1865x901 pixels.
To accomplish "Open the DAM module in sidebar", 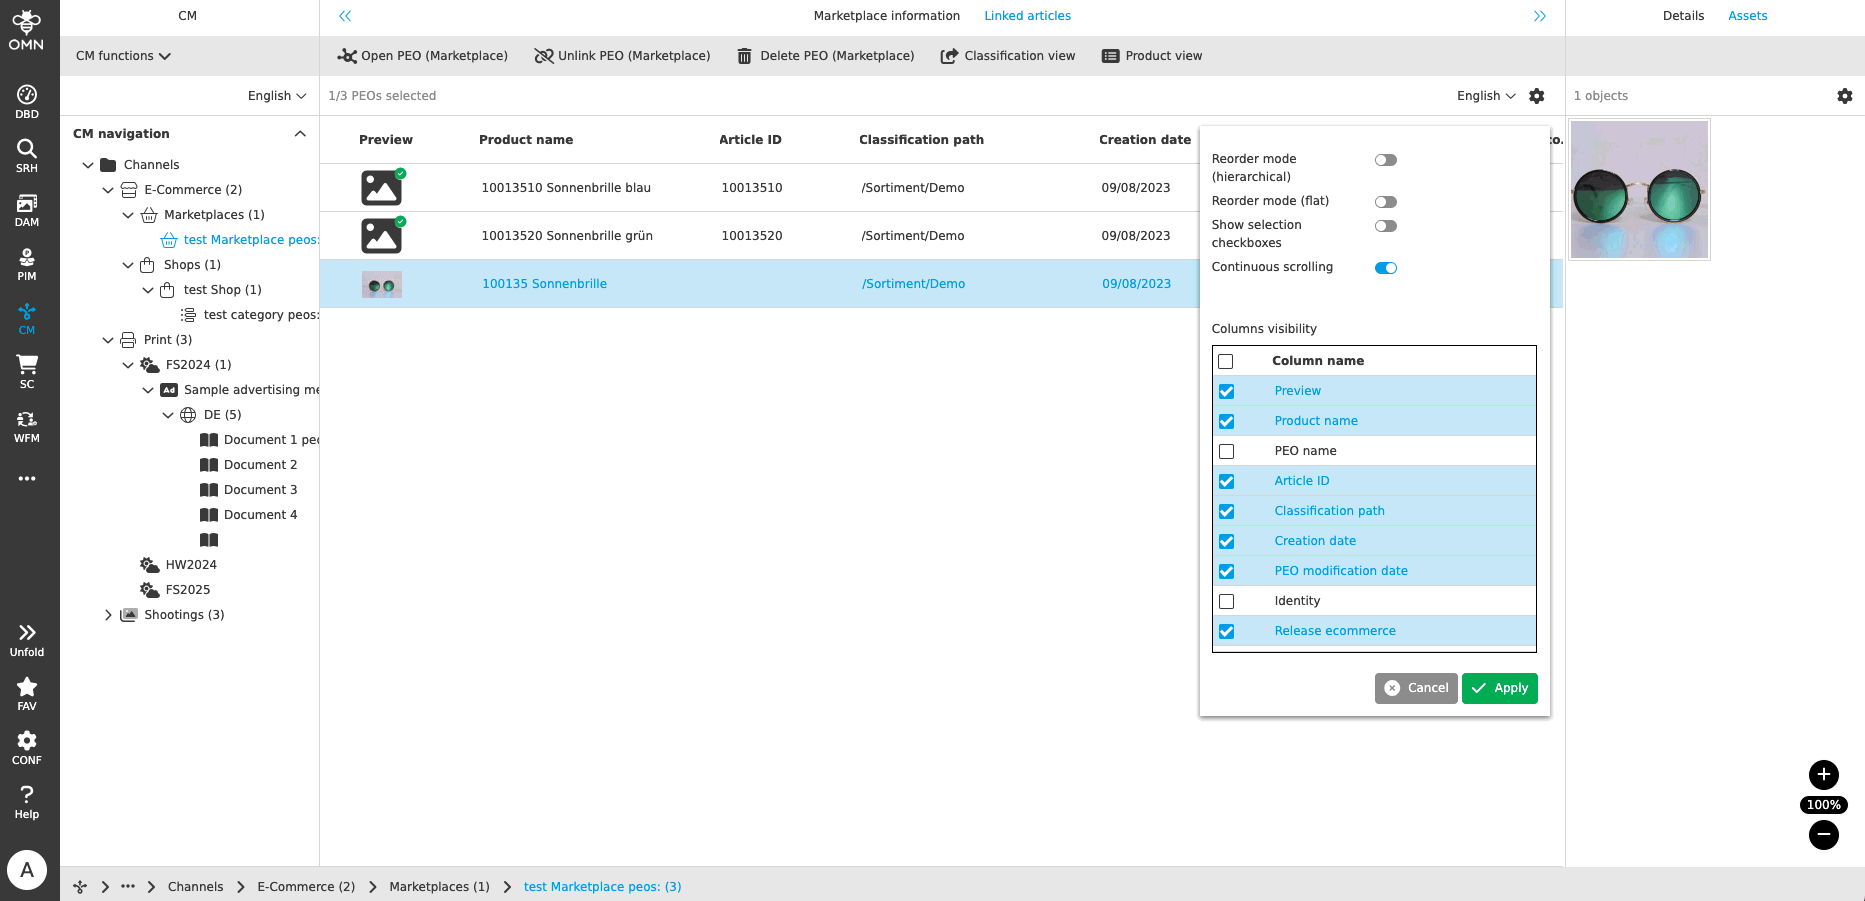I will 27,210.
